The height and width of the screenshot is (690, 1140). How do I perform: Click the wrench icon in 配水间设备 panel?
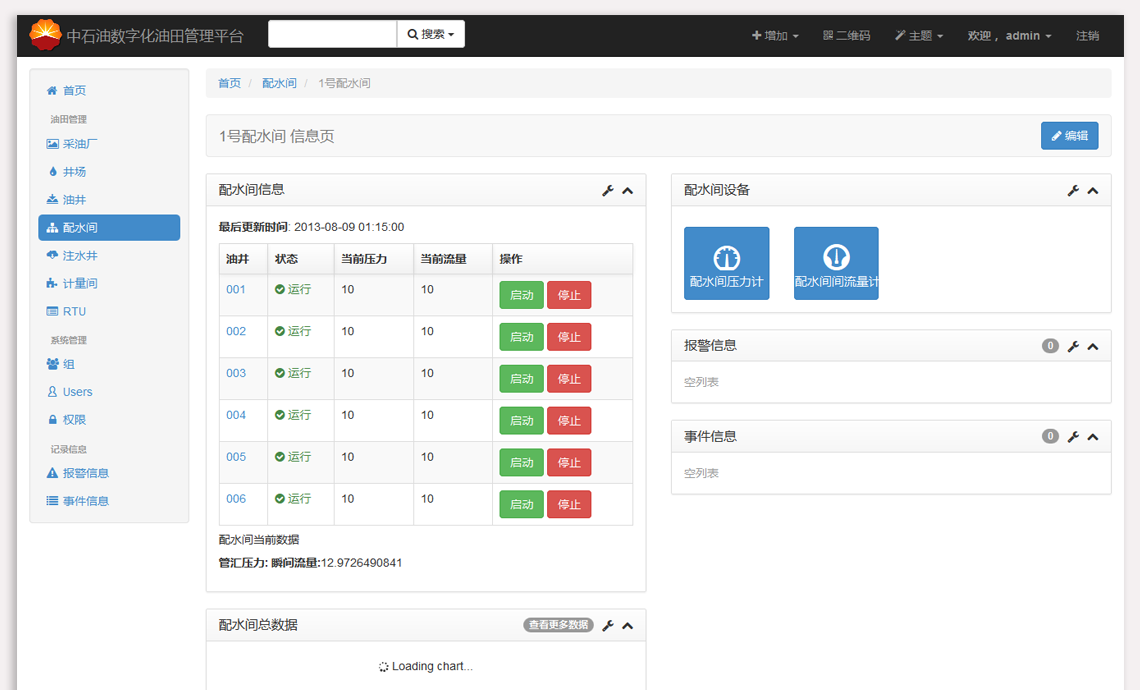pos(1073,191)
